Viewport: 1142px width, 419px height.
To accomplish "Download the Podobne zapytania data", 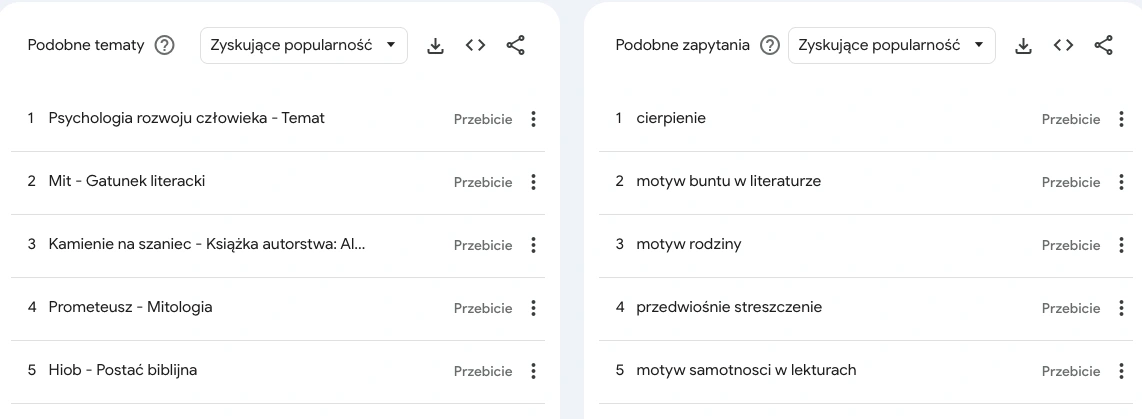I will pyautogui.click(x=1023, y=46).
